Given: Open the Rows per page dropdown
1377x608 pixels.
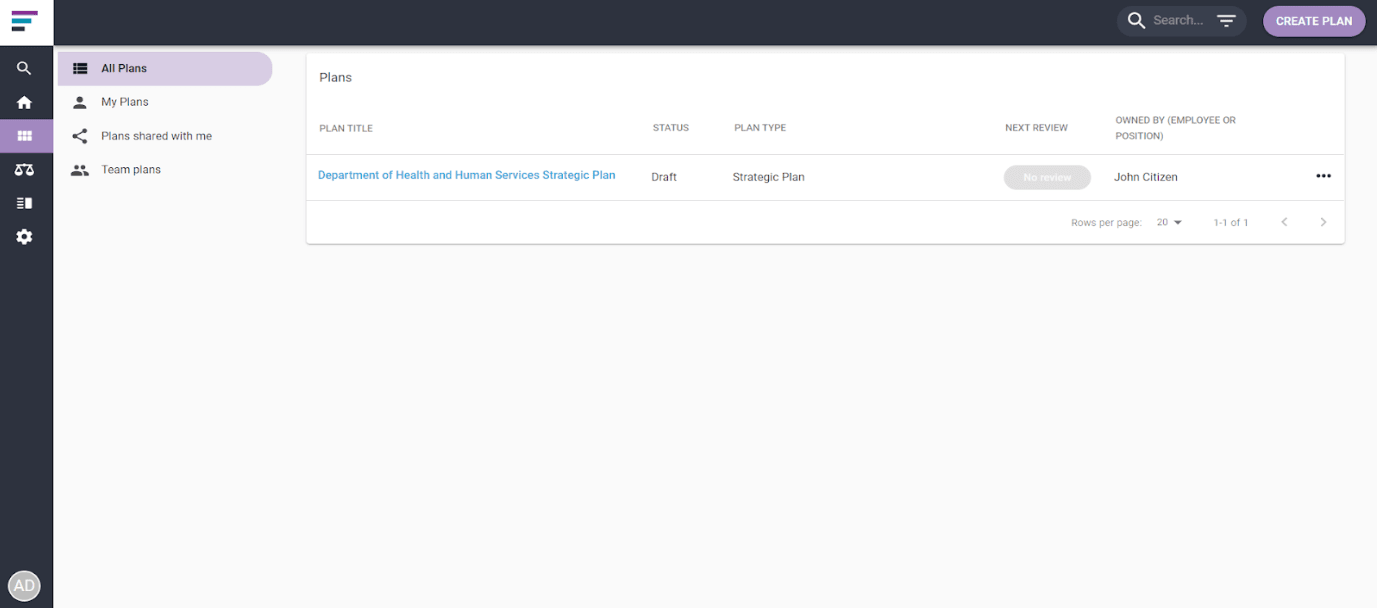Looking at the screenshot, I should pos(1169,222).
